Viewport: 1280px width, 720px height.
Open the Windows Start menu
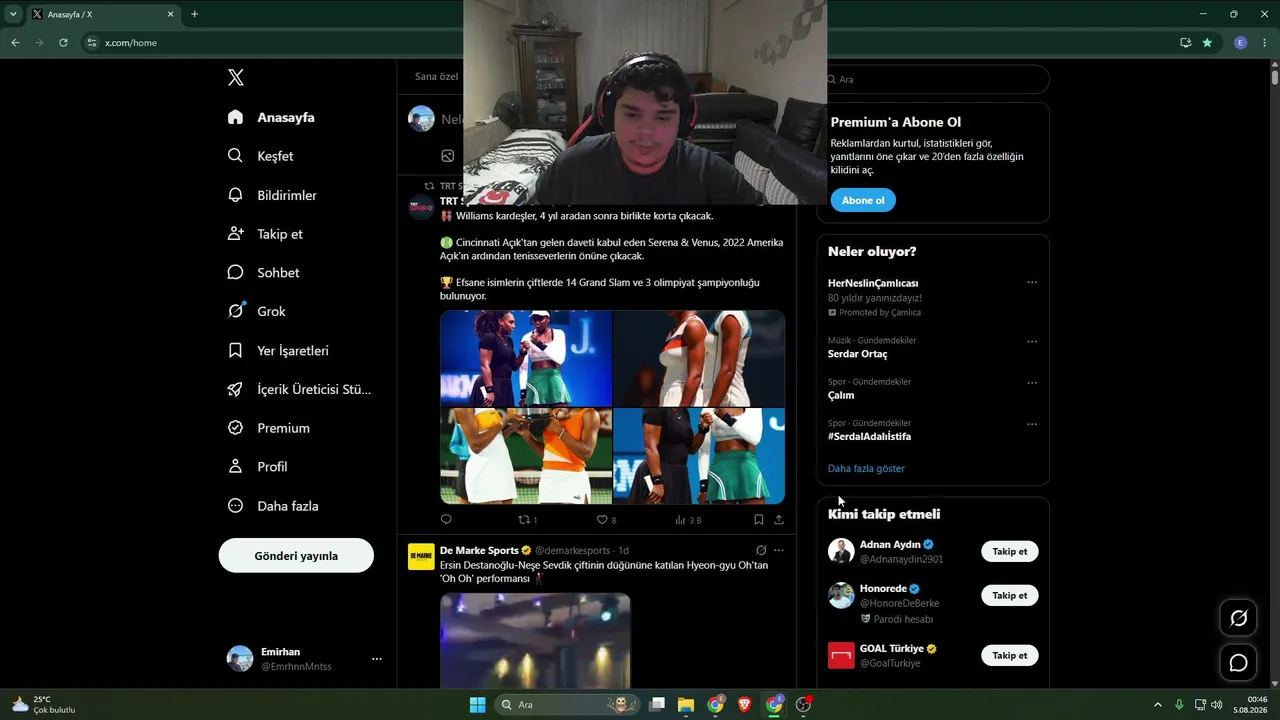(x=477, y=704)
